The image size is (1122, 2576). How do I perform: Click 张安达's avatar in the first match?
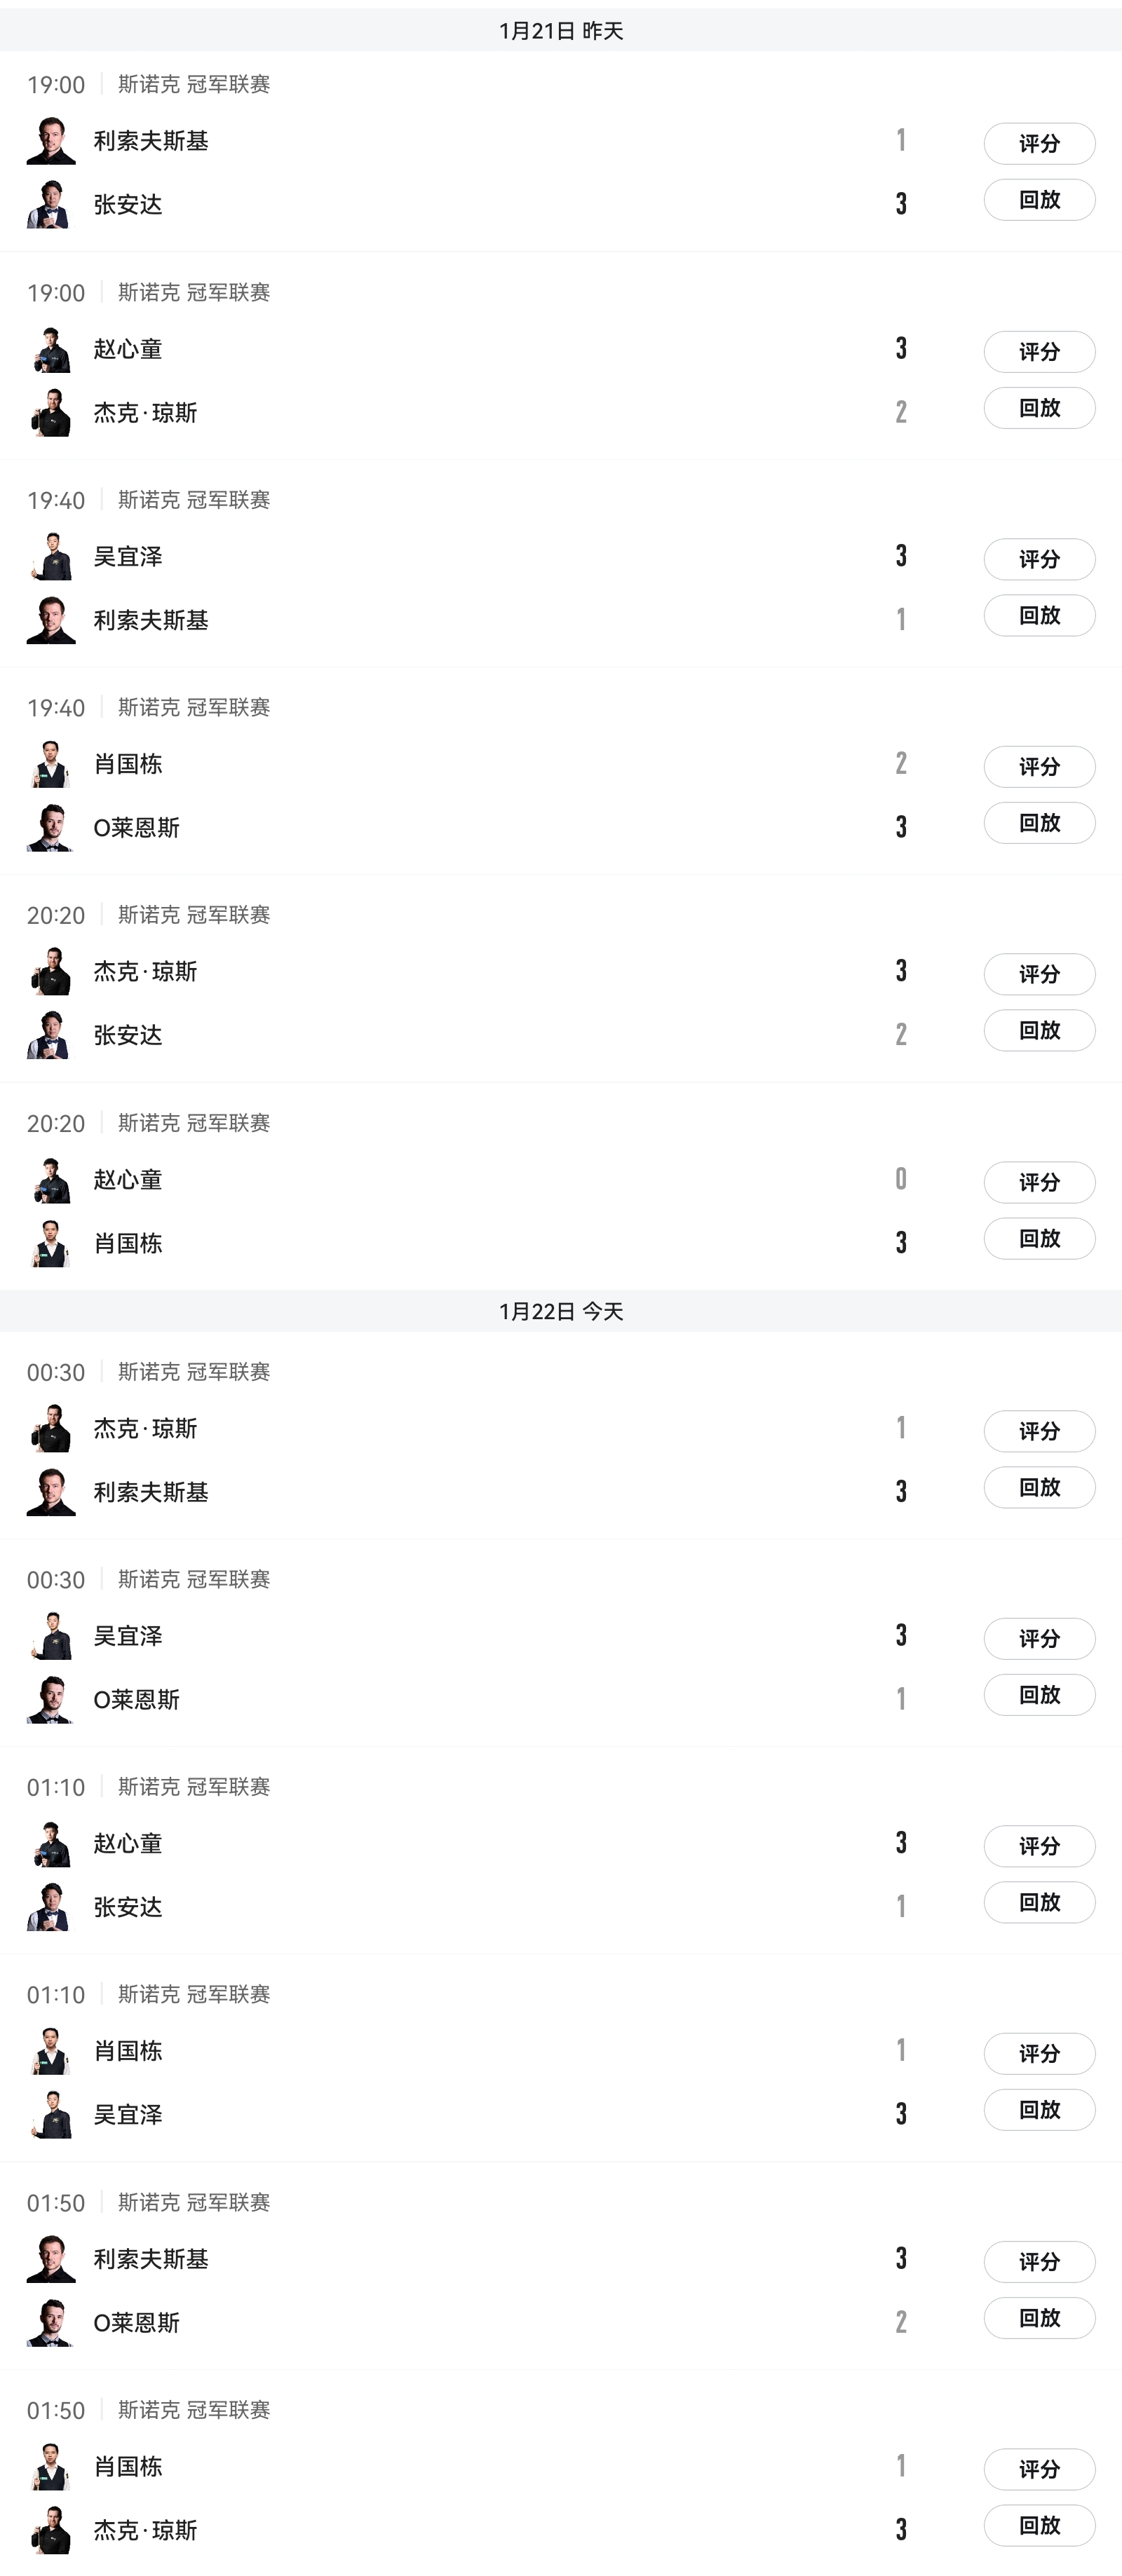coord(49,204)
